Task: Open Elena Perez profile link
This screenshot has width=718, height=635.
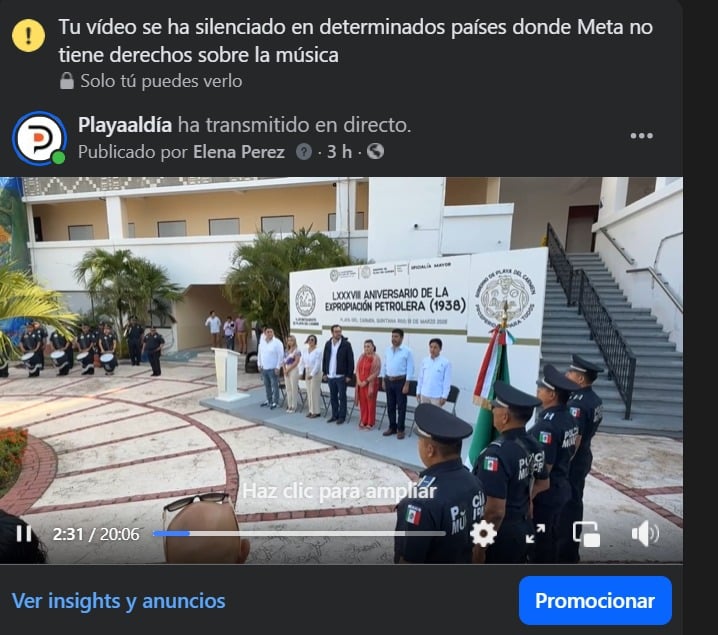Action: pyautogui.click(x=239, y=152)
